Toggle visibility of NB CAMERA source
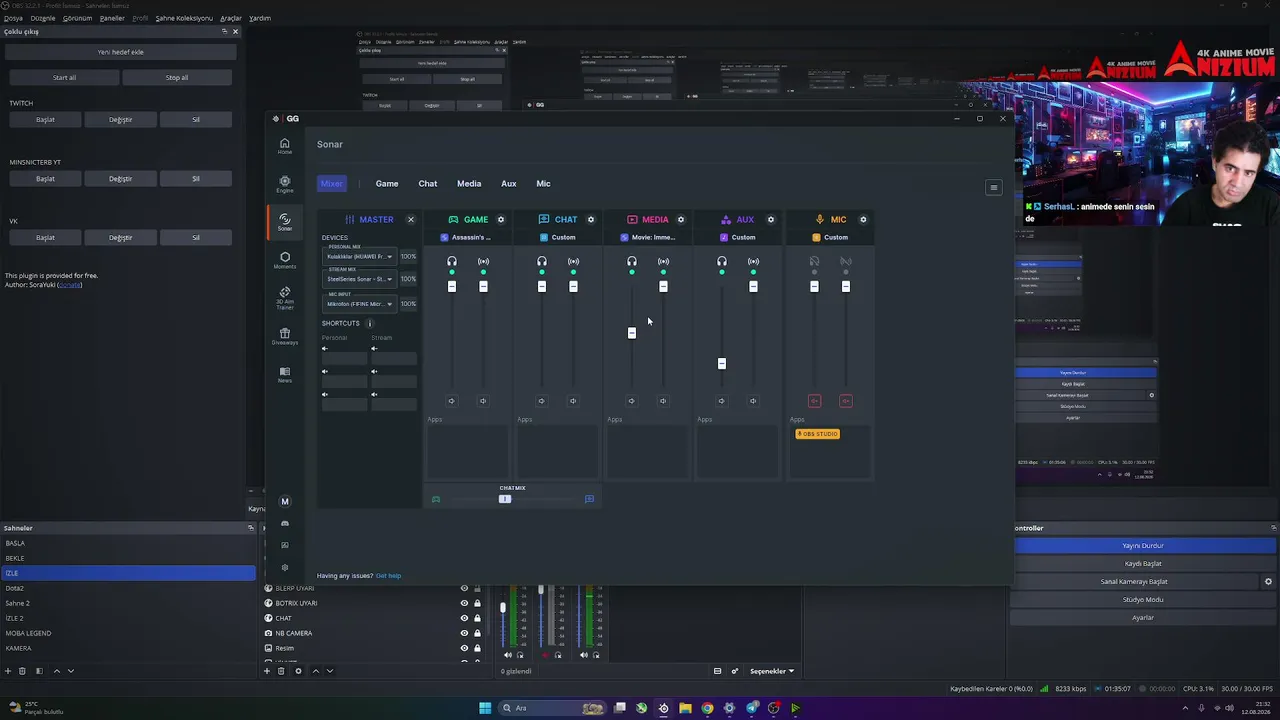Viewport: 1280px width, 720px height. 464,633
